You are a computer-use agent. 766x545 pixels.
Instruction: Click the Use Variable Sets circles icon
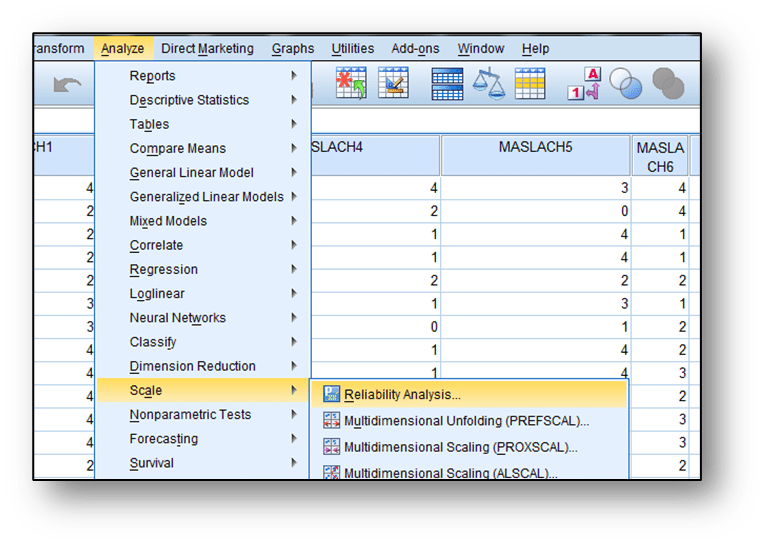click(626, 84)
